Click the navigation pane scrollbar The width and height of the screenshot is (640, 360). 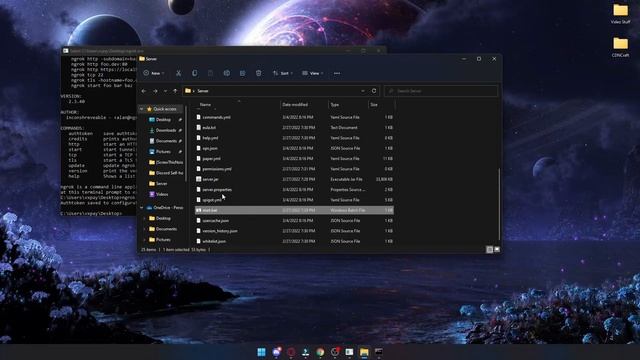click(x=186, y=143)
